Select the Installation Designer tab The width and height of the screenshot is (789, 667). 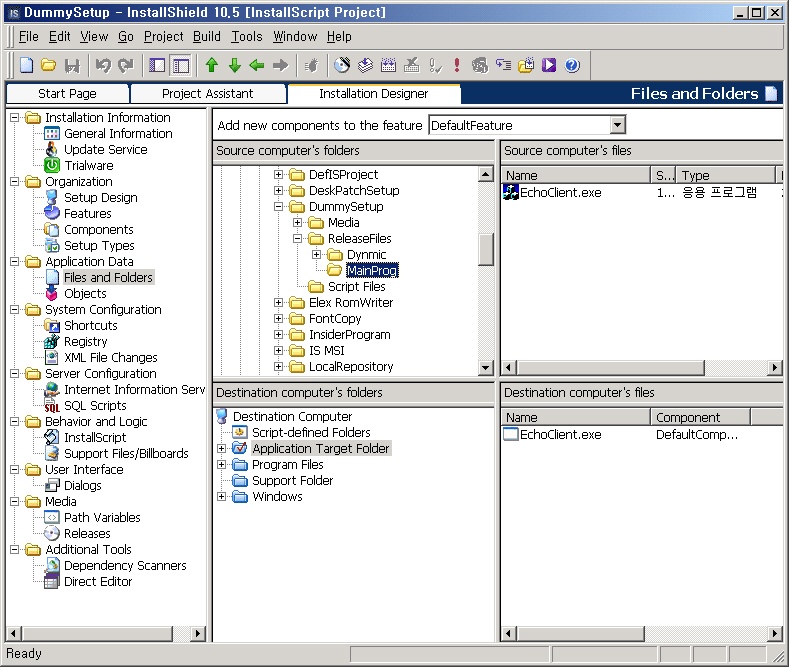(x=373, y=94)
